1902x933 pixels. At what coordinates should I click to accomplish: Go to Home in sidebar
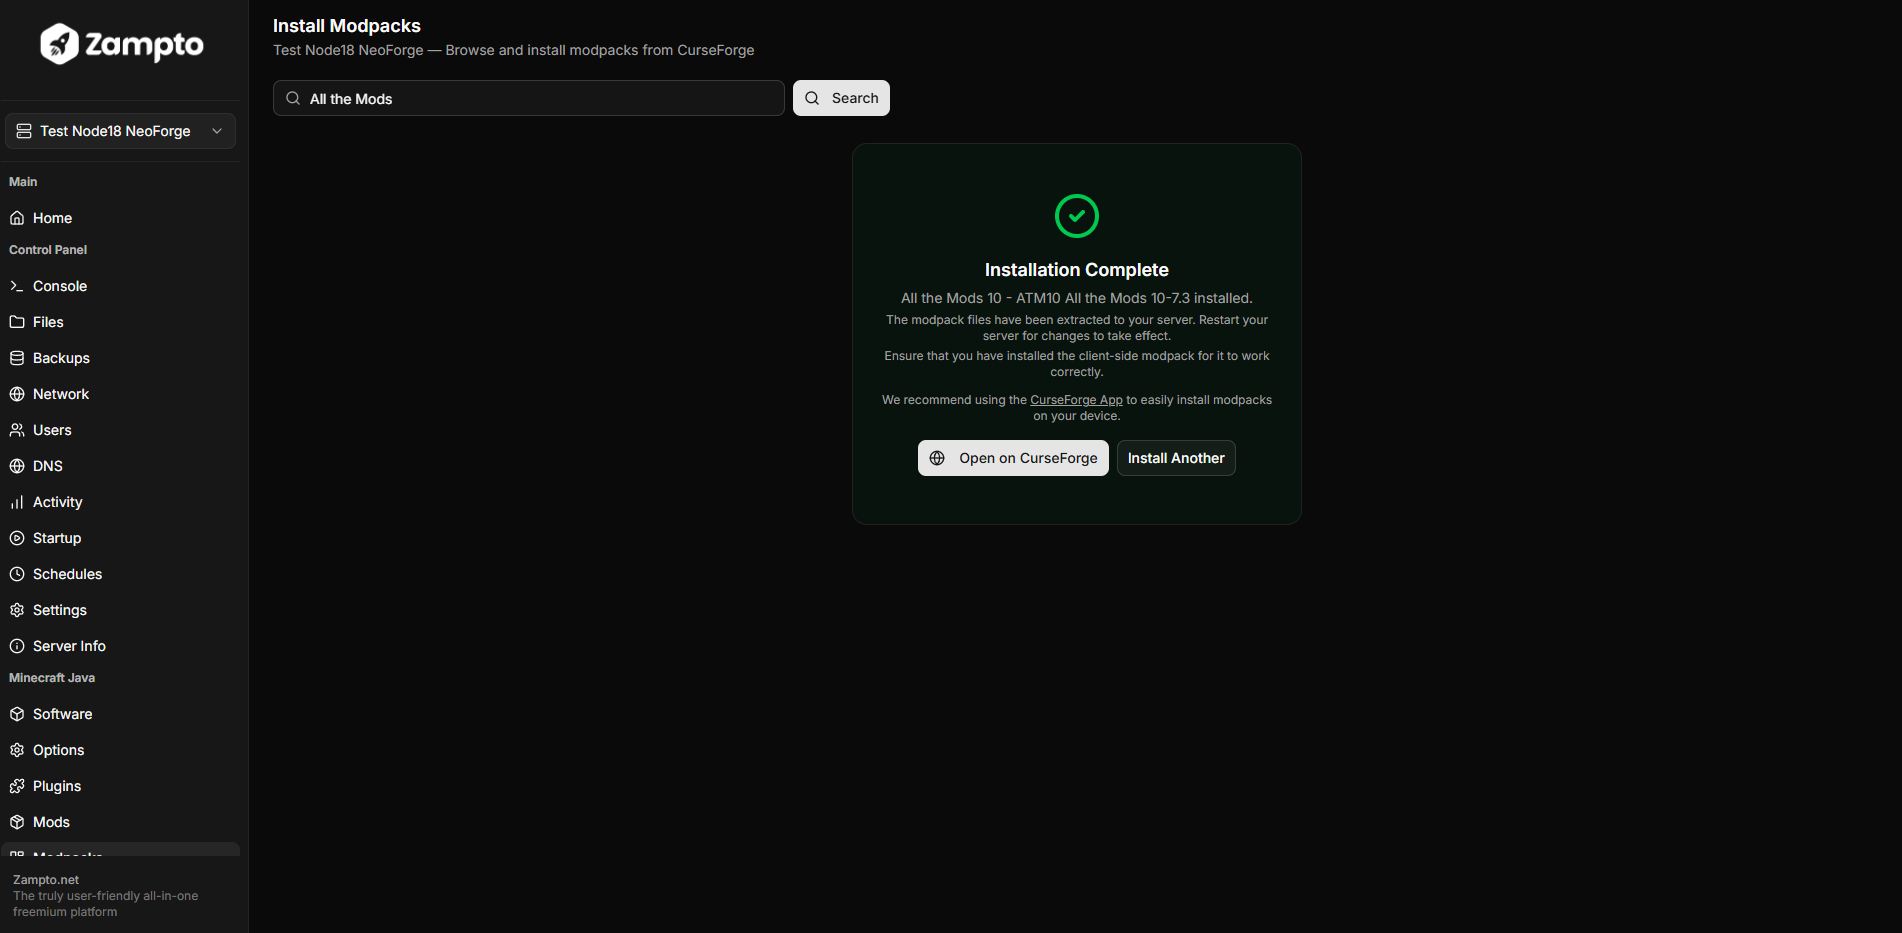[120, 218]
